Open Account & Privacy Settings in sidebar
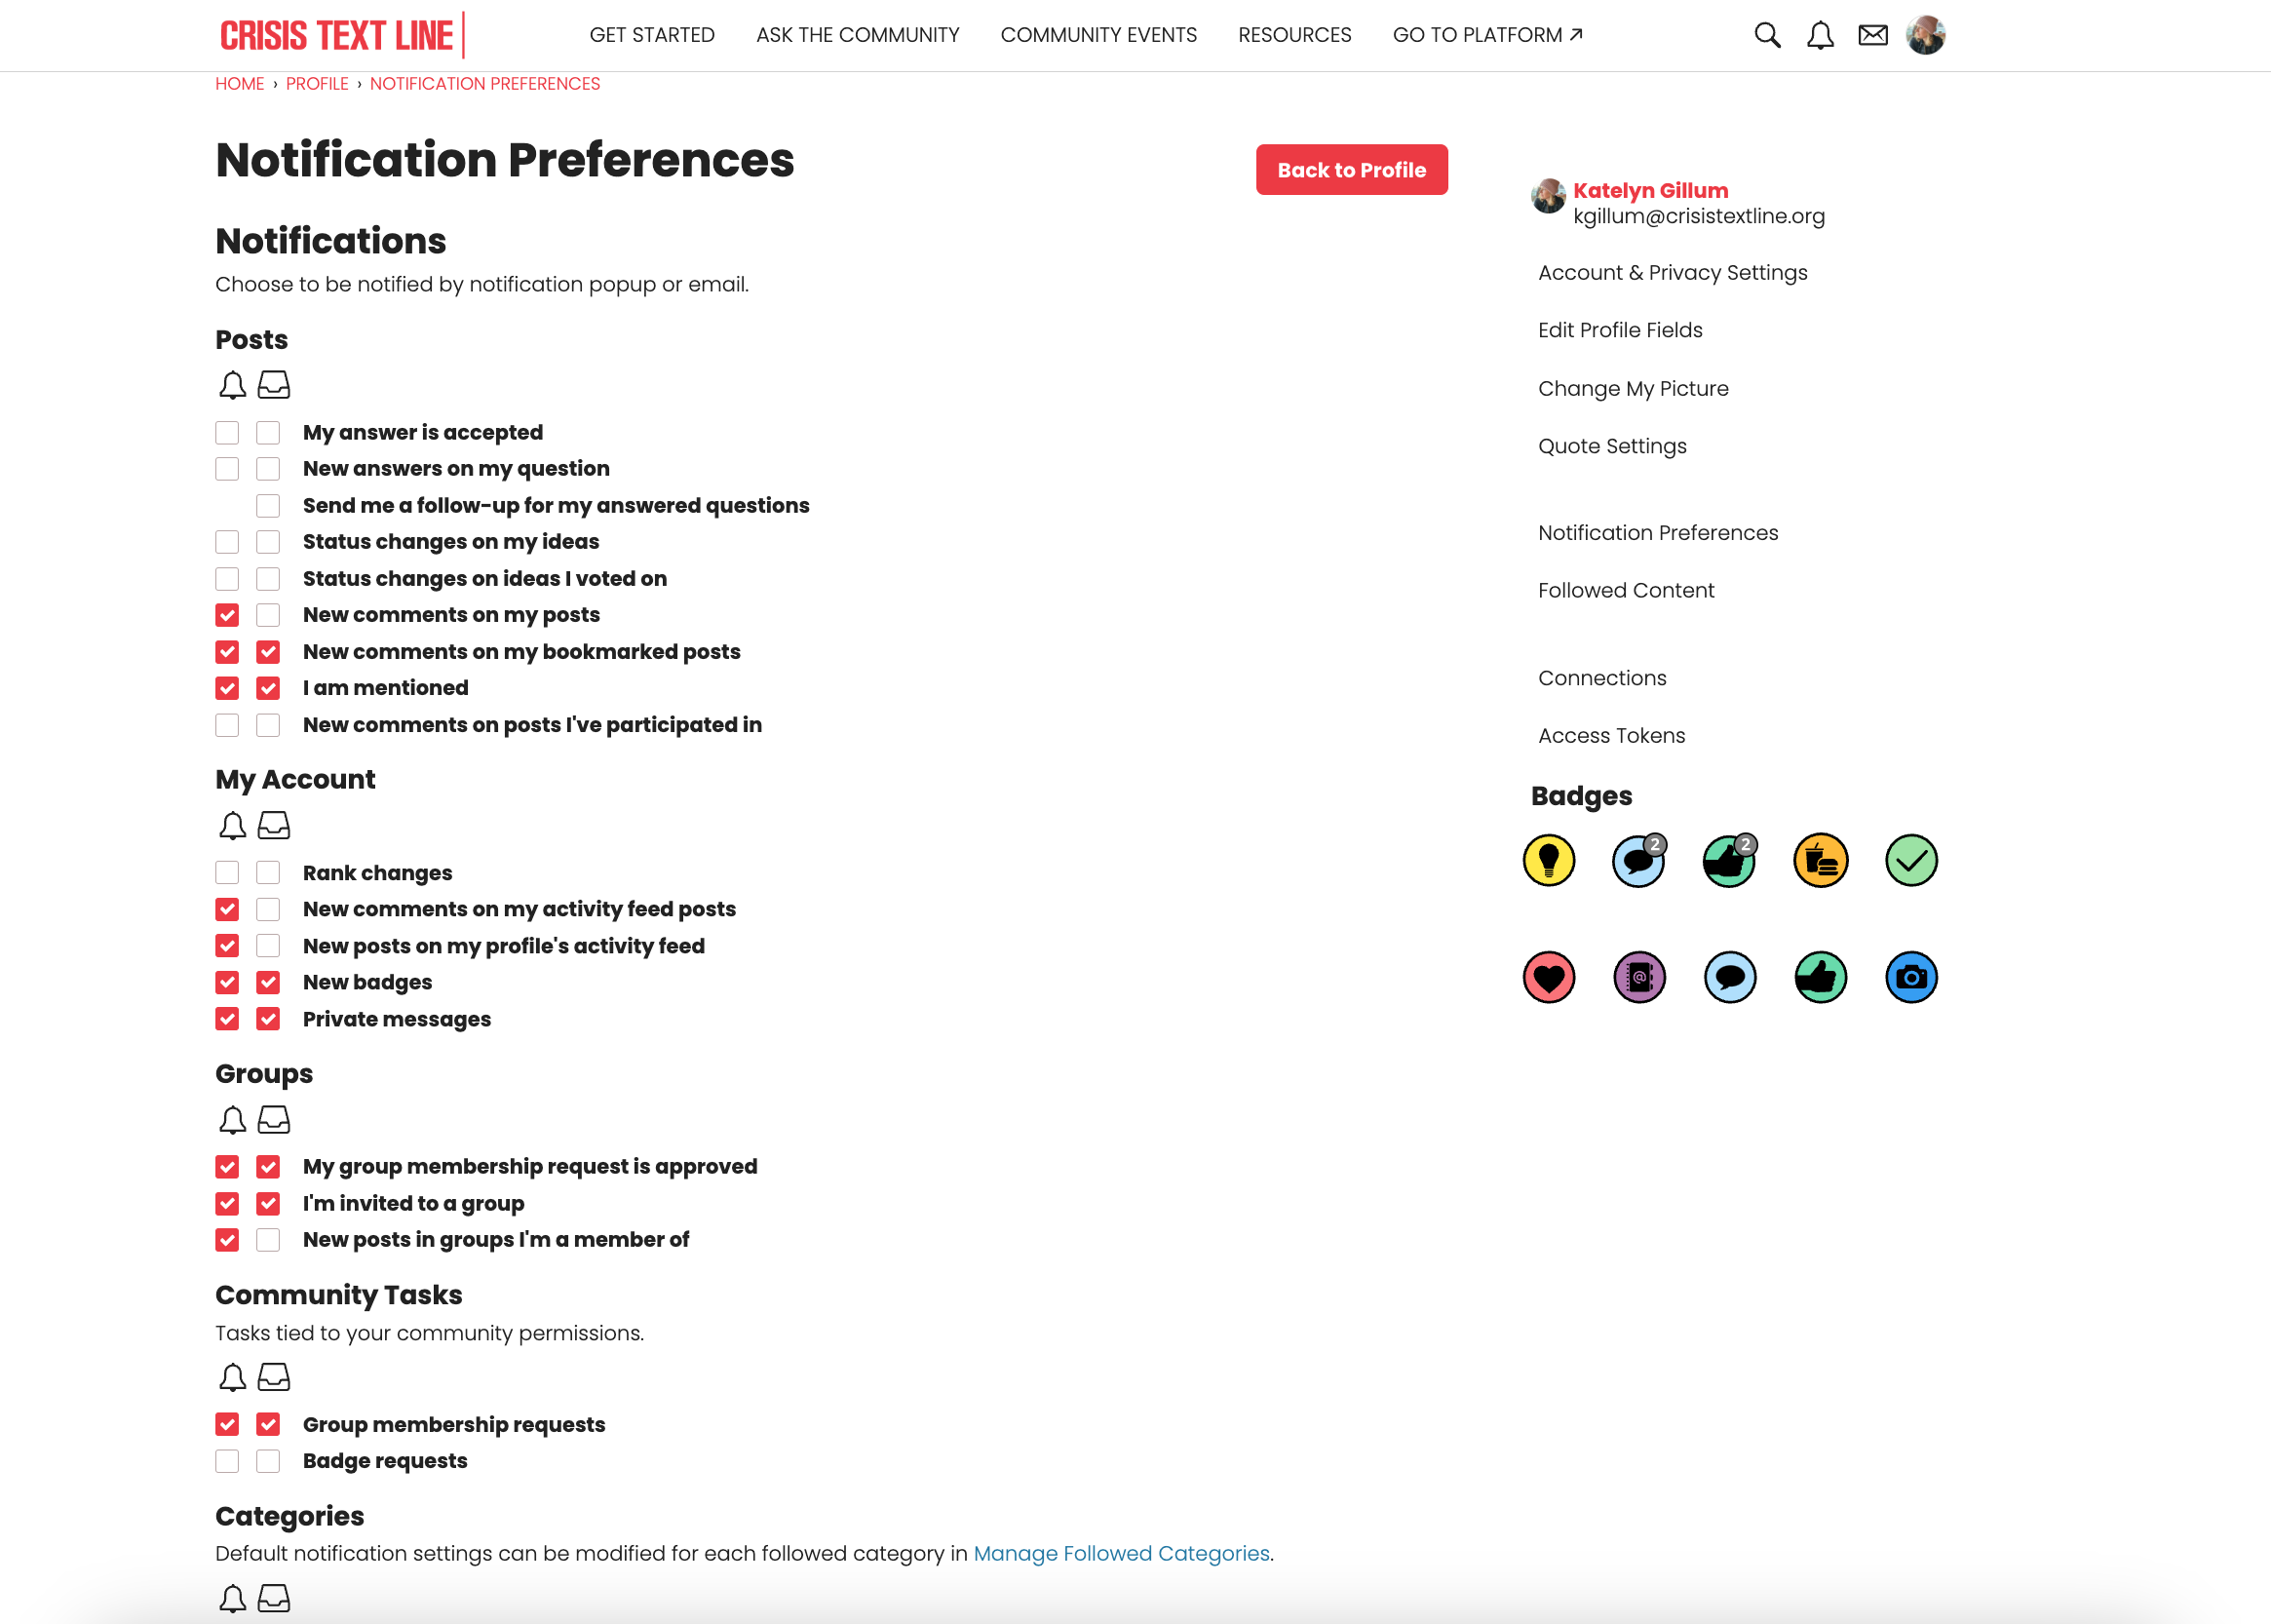The height and width of the screenshot is (1624, 2271). (x=1672, y=272)
